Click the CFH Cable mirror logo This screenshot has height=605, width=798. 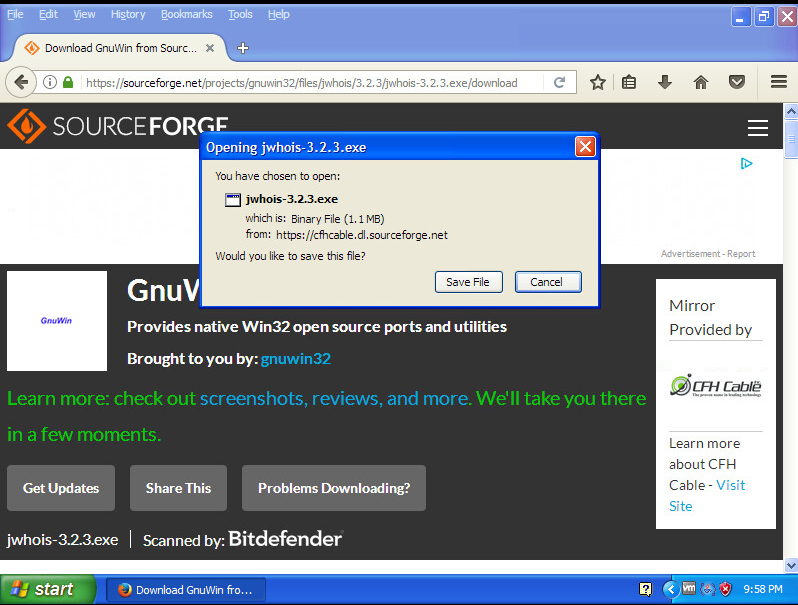tap(716, 386)
